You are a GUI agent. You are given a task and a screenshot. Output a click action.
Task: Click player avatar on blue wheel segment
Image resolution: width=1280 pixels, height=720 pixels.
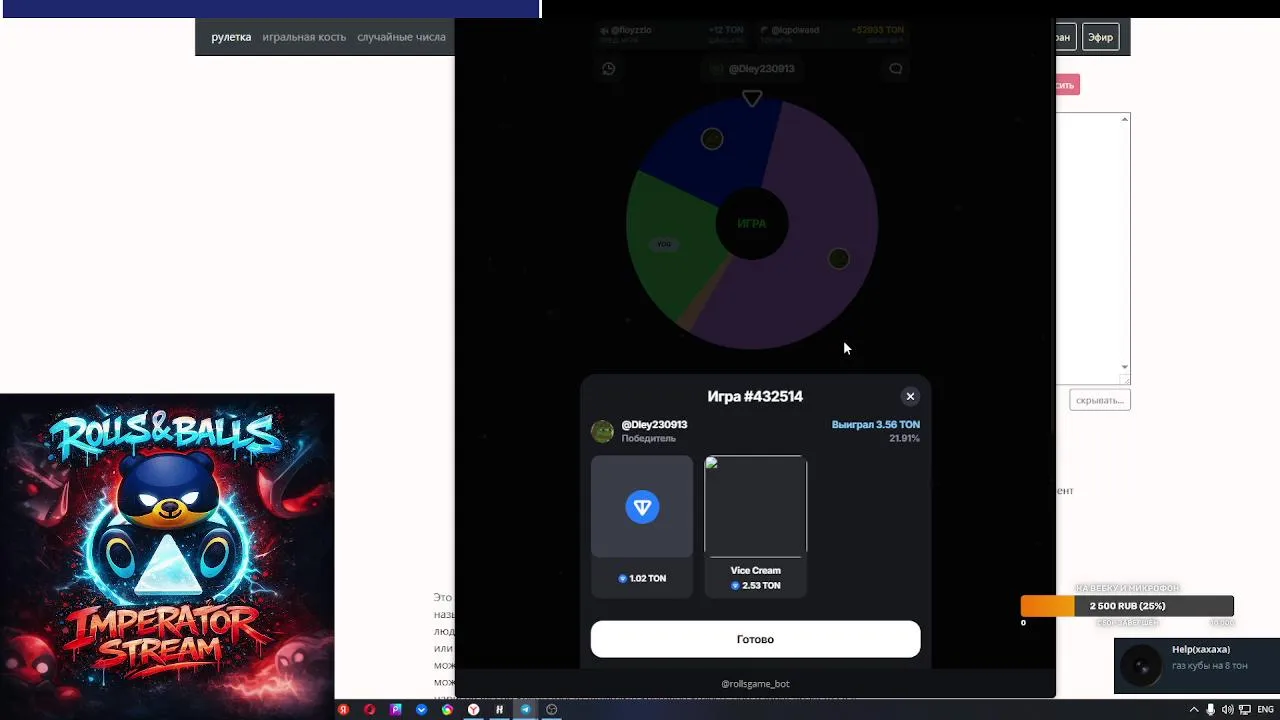point(712,139)
